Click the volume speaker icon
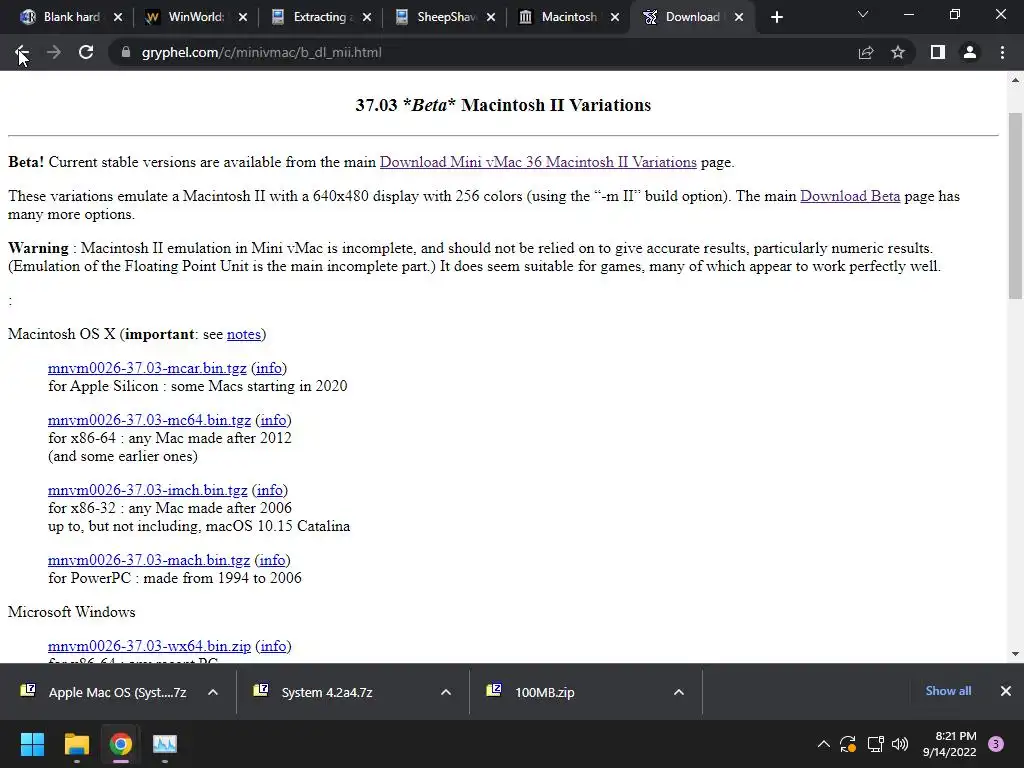 coord(900,744)
